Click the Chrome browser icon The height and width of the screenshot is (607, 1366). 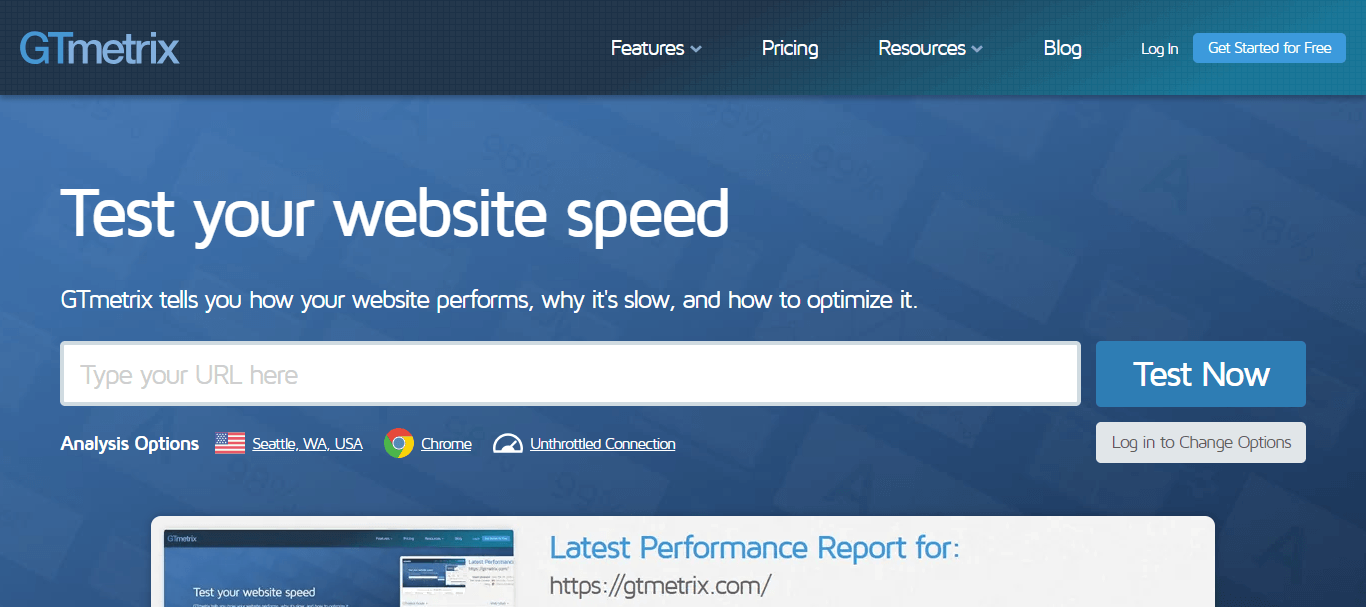(399, 443)
